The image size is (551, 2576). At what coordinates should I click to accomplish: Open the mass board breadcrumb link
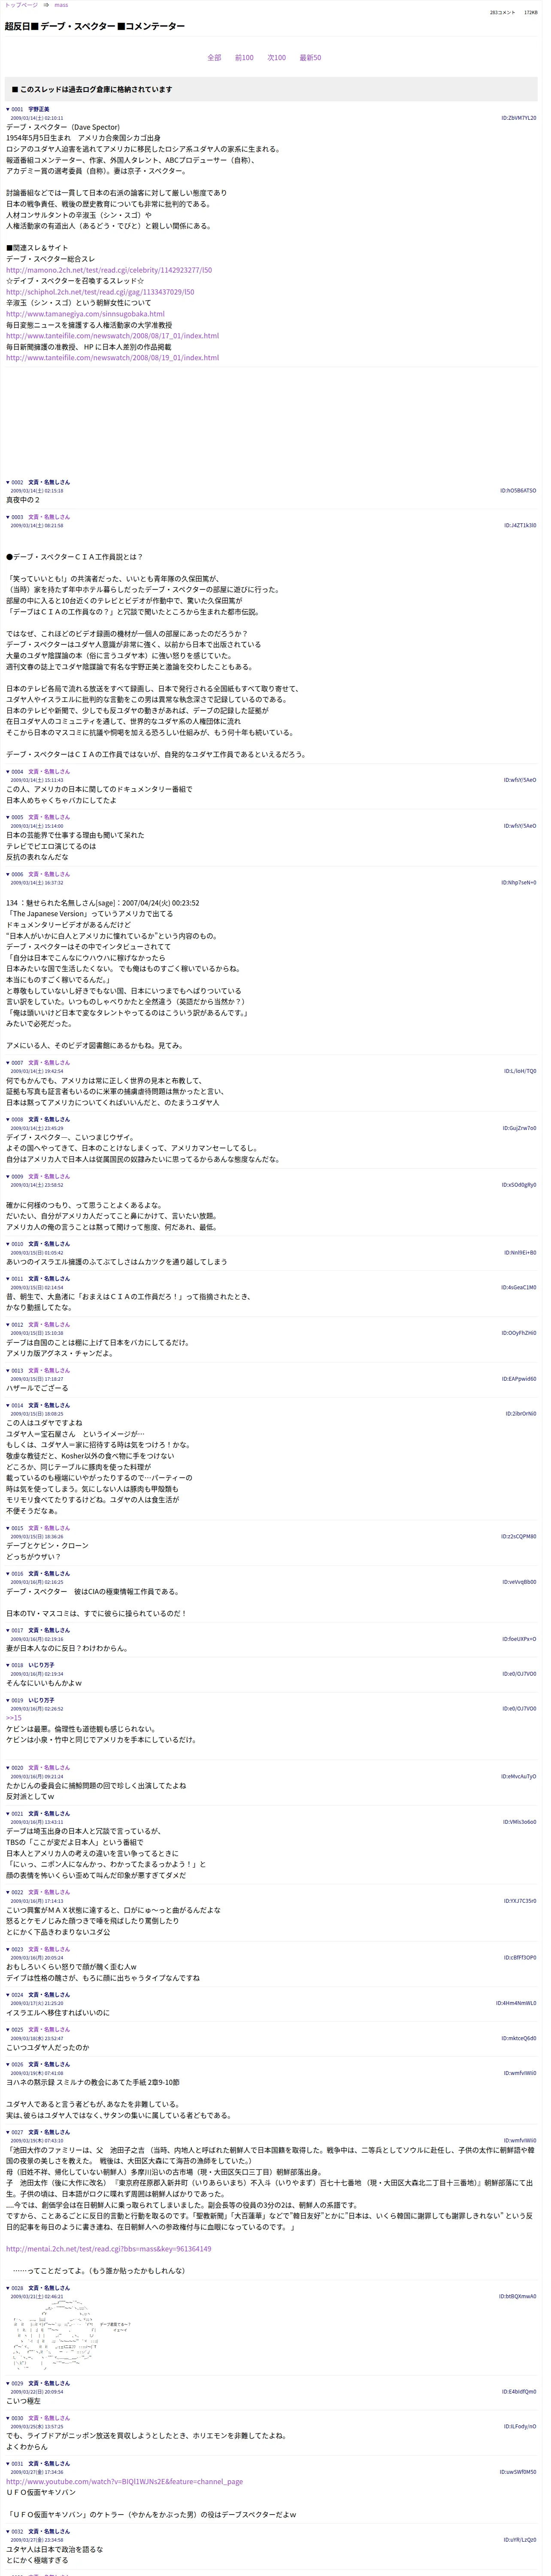(x=61, y=5)
